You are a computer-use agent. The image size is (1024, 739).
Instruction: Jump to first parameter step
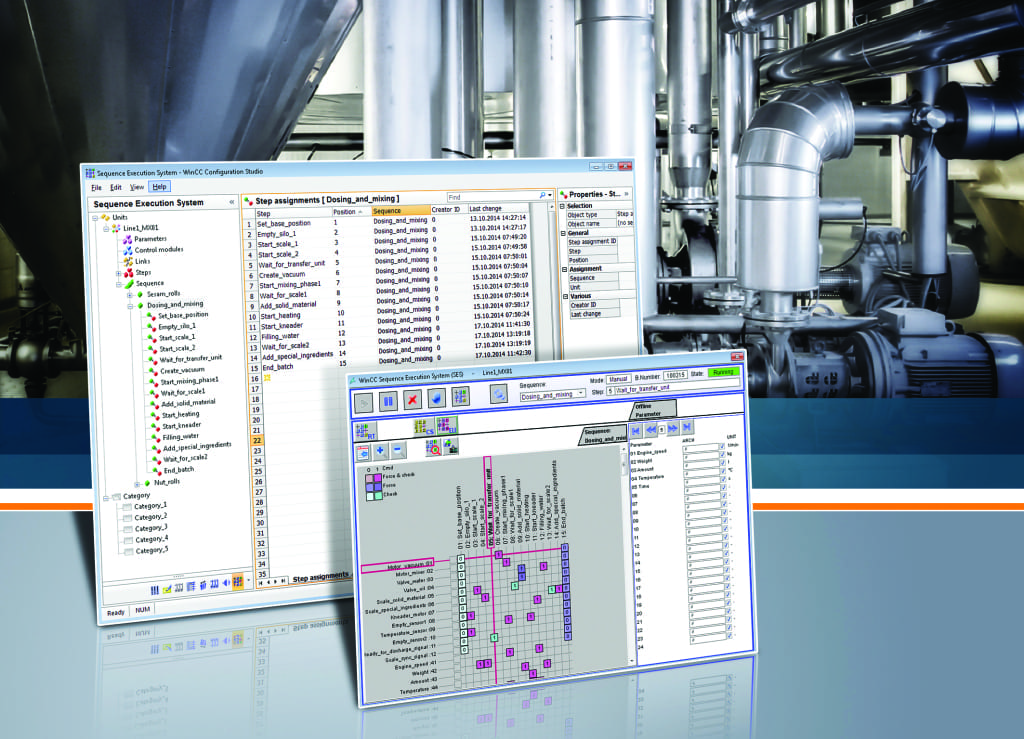click(x=635, y=431)
